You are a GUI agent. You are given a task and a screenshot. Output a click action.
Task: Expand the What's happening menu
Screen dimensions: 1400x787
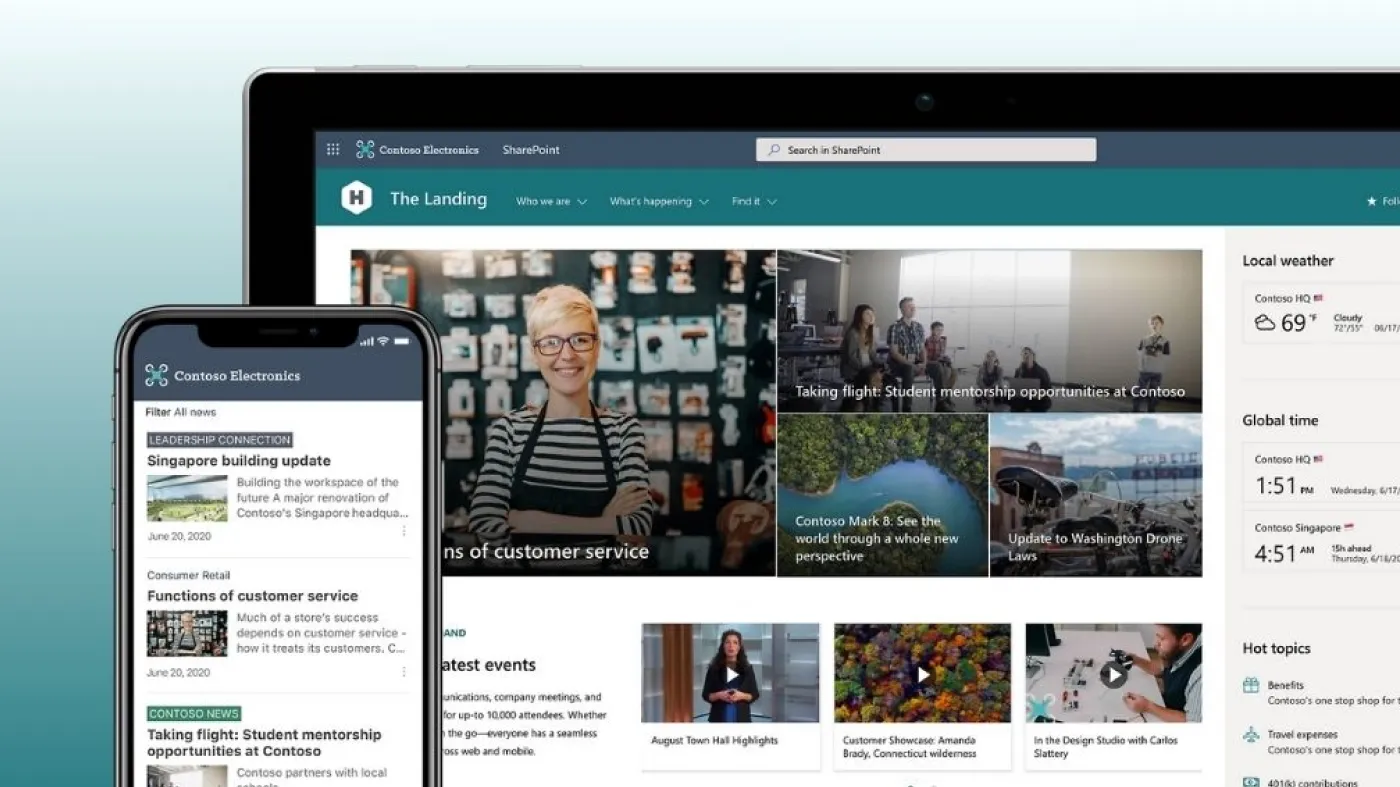(x=659, y=201)
